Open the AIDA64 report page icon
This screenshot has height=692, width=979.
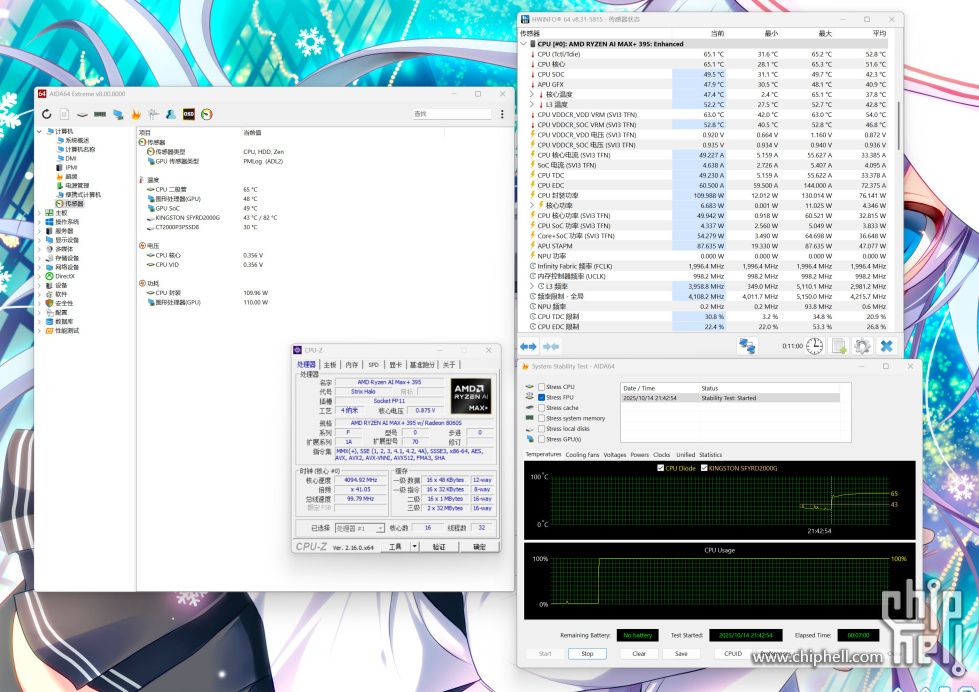click(64, 115)
